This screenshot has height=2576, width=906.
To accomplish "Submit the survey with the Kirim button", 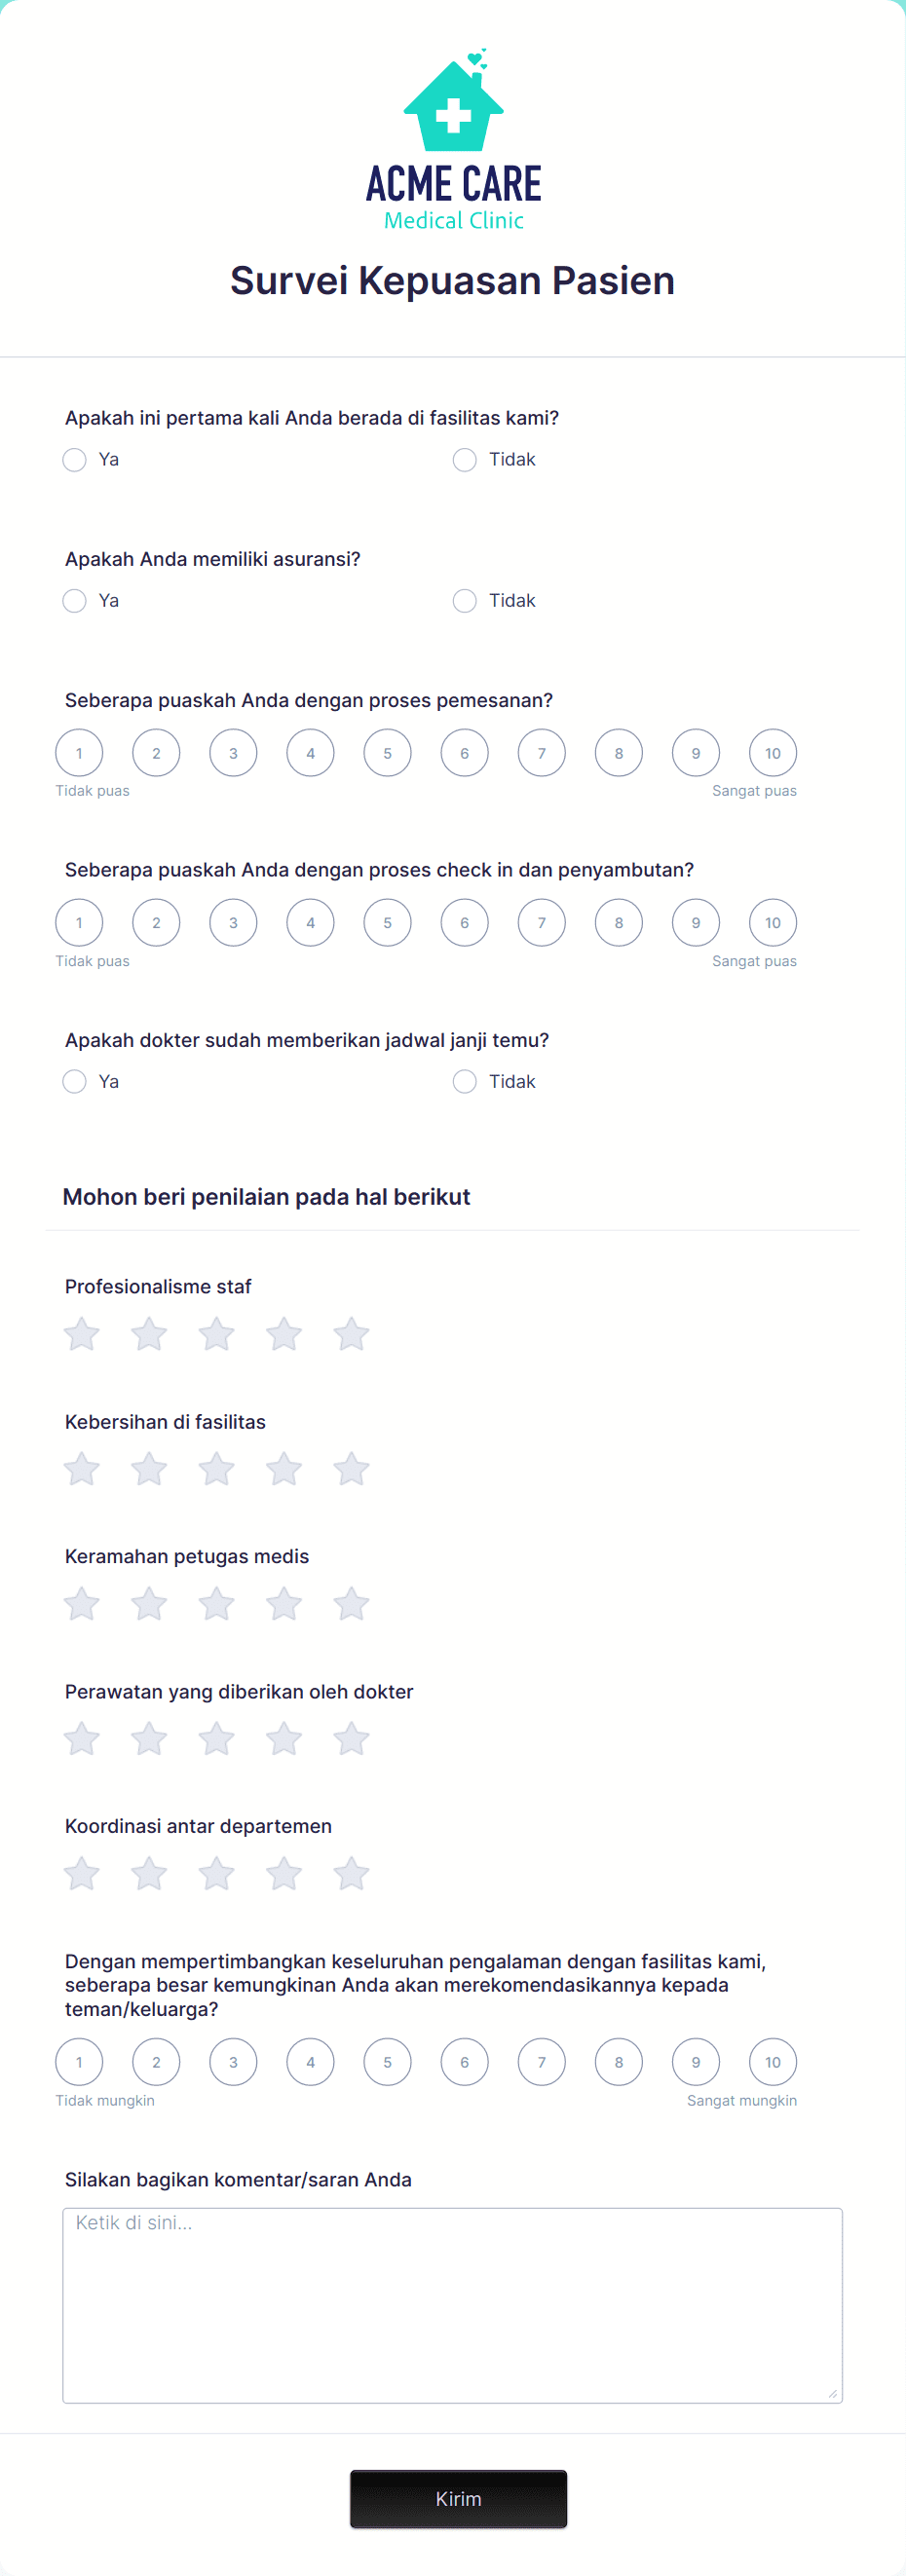I will coord(458,2499).
